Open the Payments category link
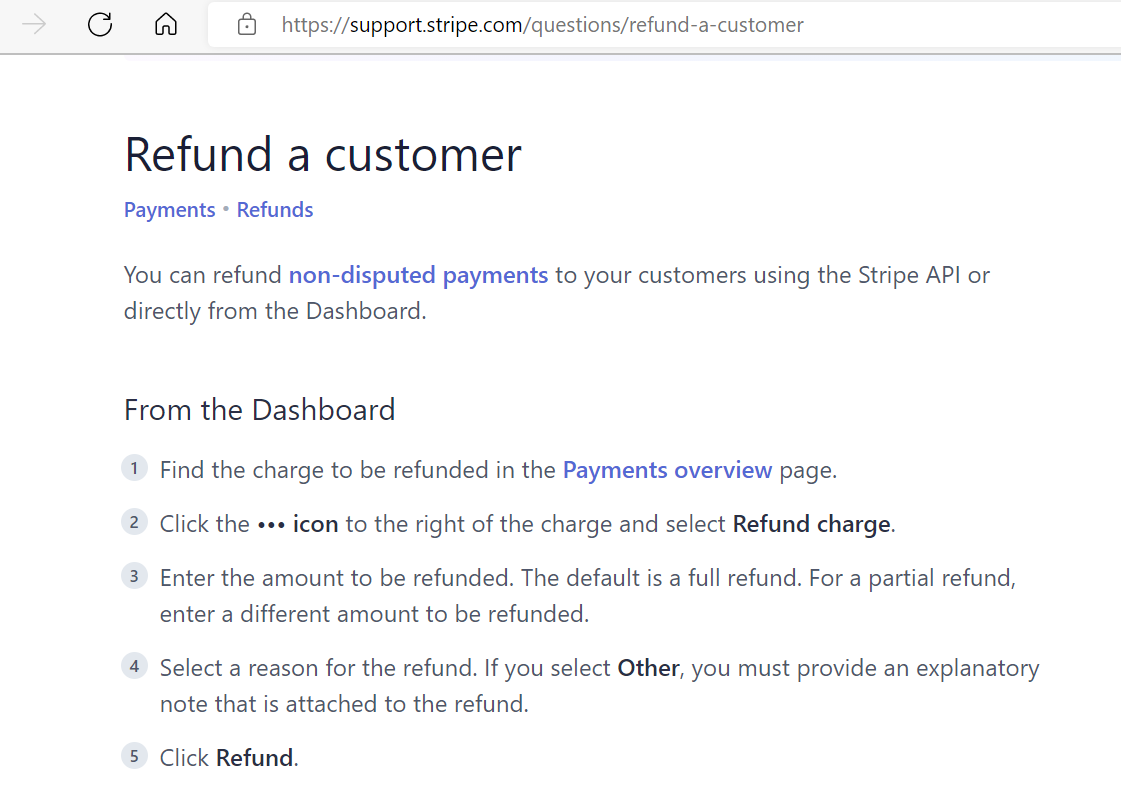Viewport: 1121px width, 812px height. coord(169,209)
